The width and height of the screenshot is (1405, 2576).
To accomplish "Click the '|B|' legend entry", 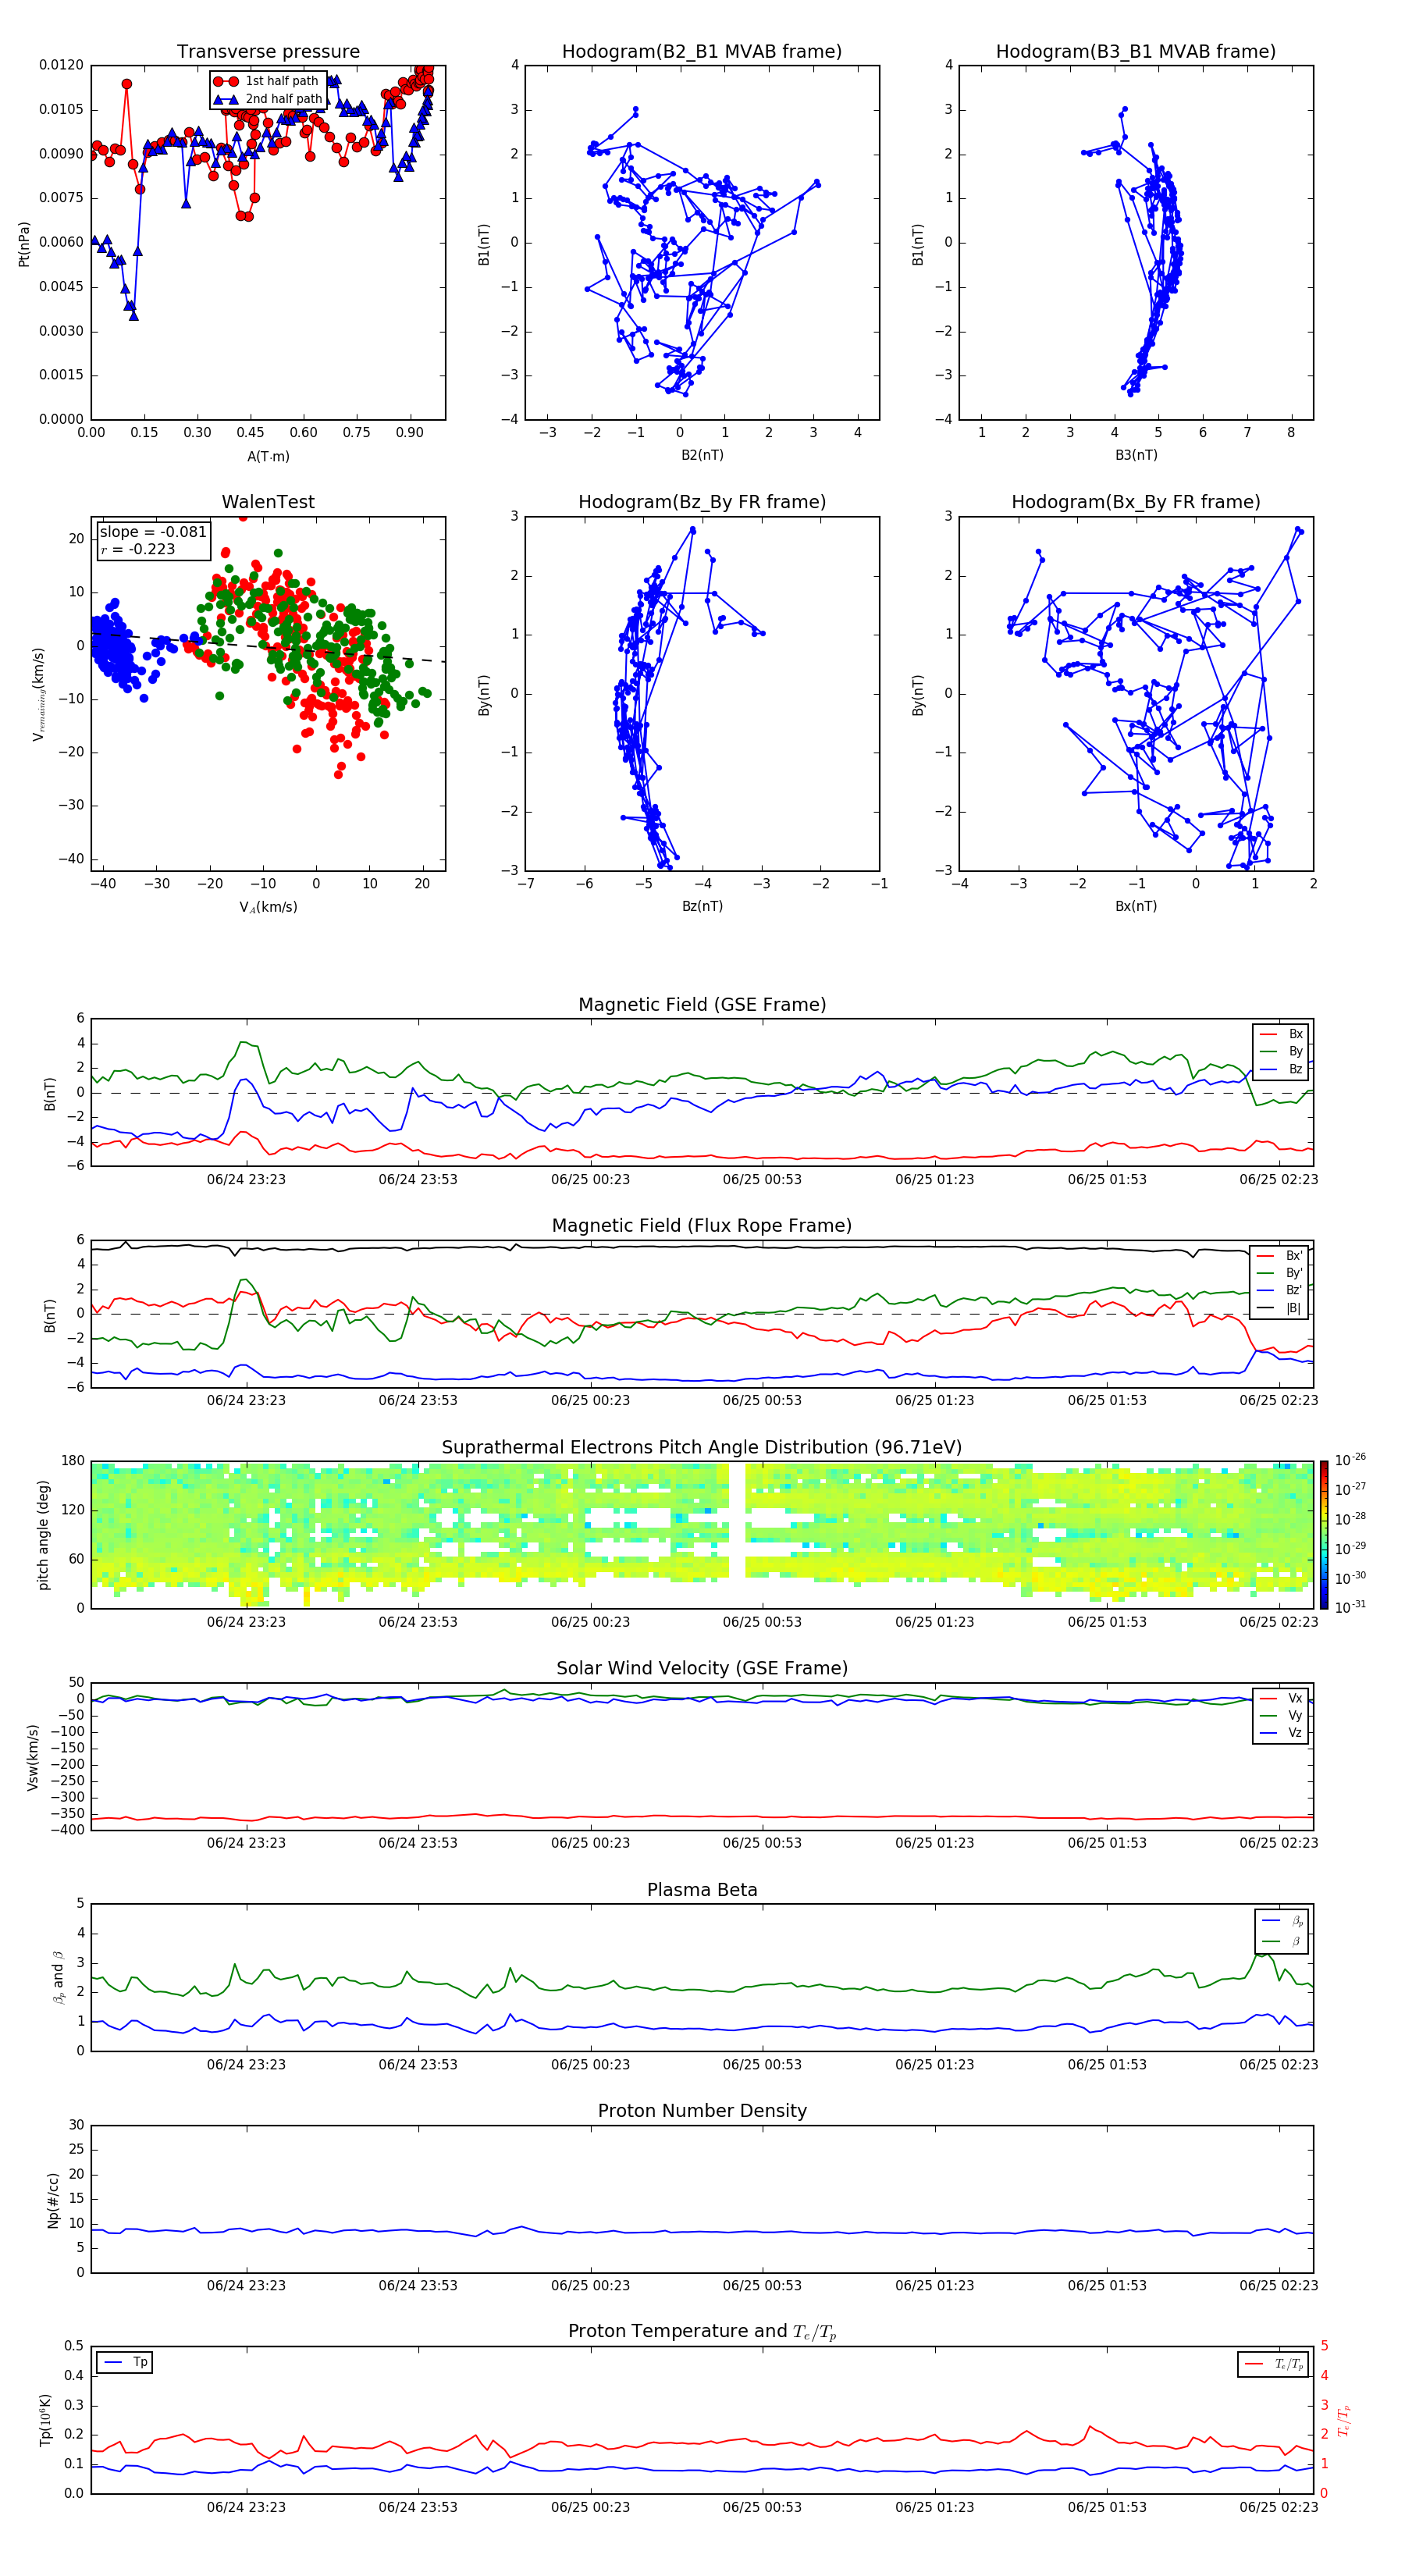I will (x=1280, y=1308).
